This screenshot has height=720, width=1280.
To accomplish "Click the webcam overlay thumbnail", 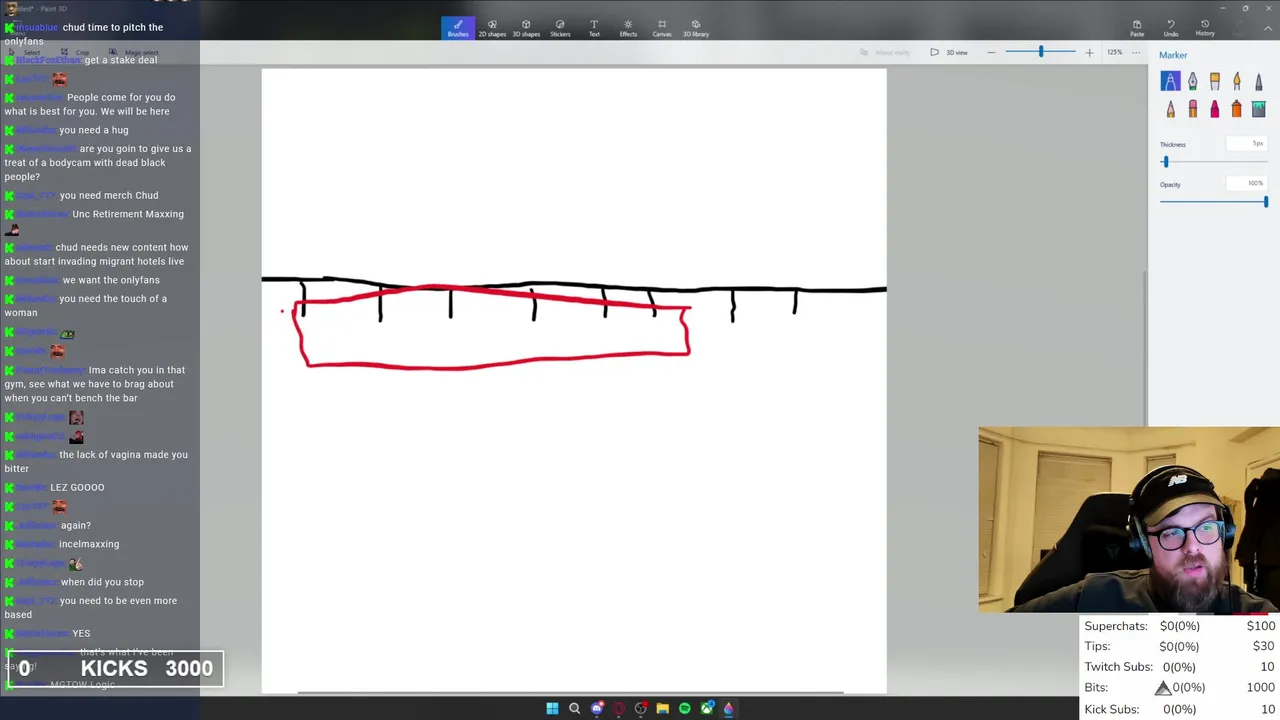I will pos(1129,519).
